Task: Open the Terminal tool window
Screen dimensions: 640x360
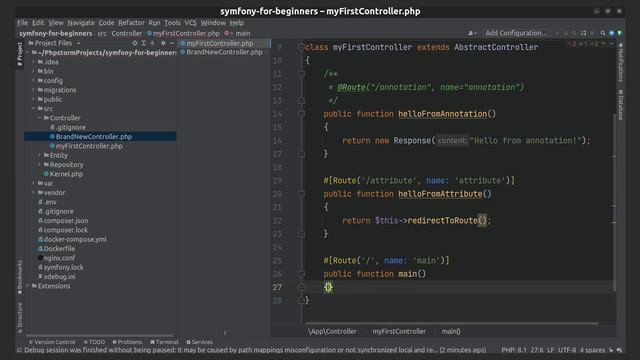Action: [x=164, y=342]
